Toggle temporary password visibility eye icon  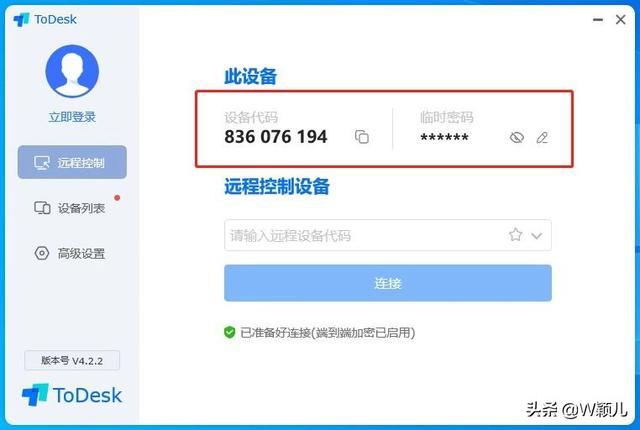click(517, 137)
